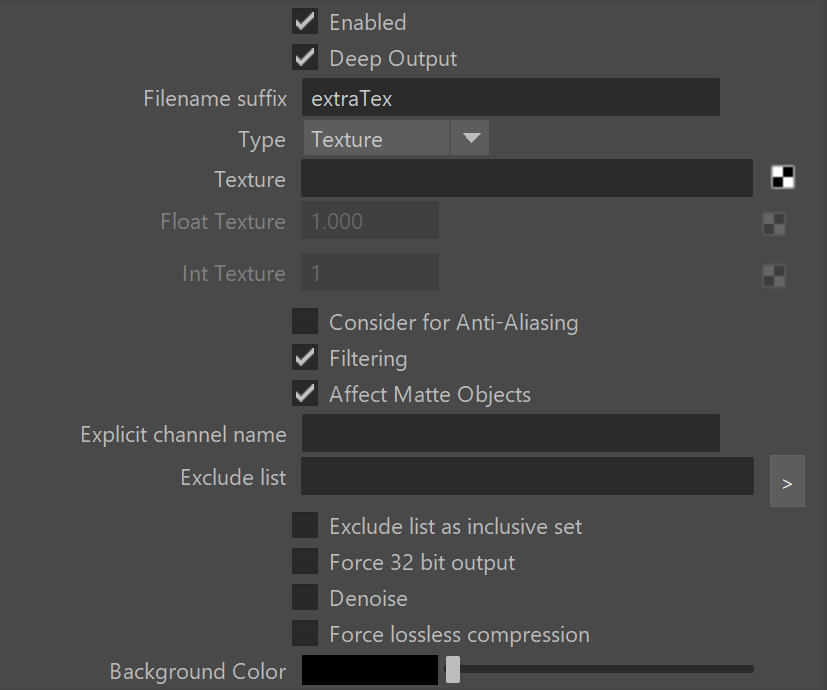Open the Type dropdown showing Texture
Viewport: 827px width, 690px height.
pyautogui.click(x=396, y=138)
